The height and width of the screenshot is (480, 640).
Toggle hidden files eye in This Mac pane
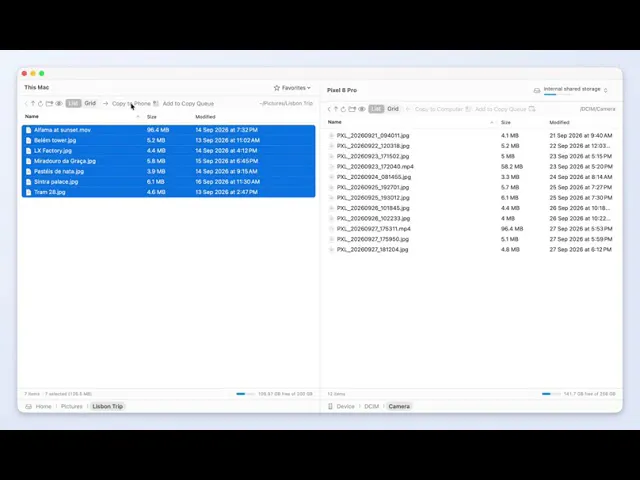tap(59, 104)
